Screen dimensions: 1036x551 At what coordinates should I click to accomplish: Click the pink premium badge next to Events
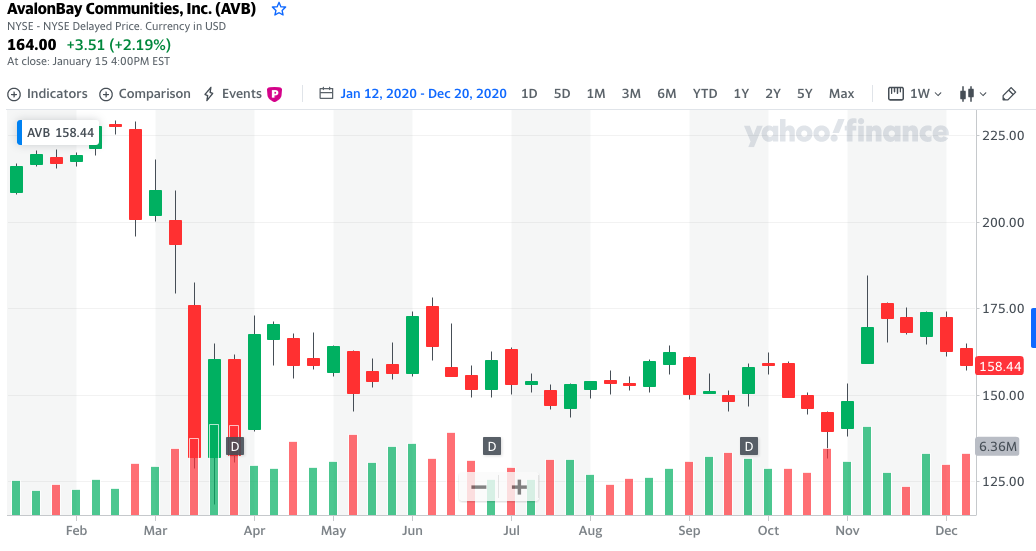click(274, 94)
